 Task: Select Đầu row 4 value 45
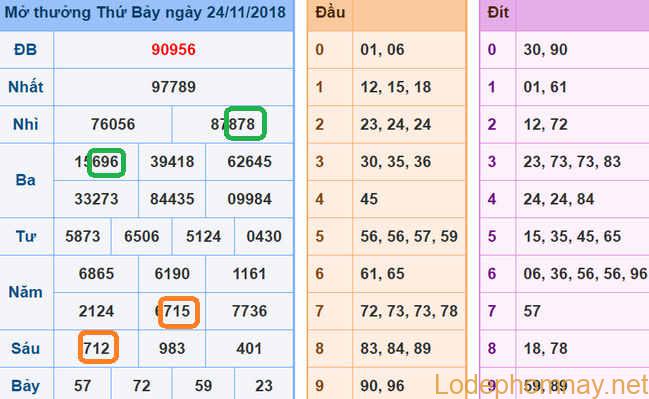point(369,199)
